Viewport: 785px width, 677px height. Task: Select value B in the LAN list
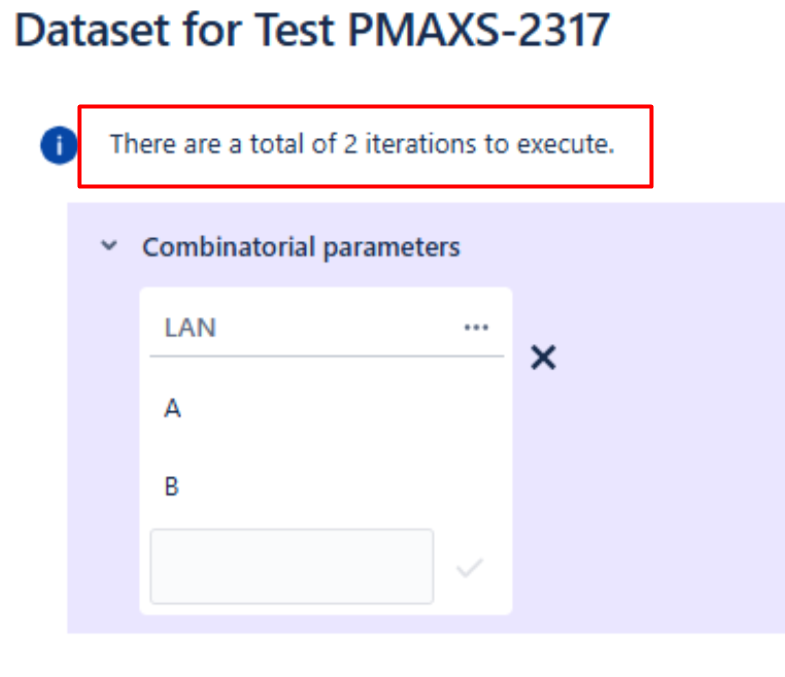point(172,488)
